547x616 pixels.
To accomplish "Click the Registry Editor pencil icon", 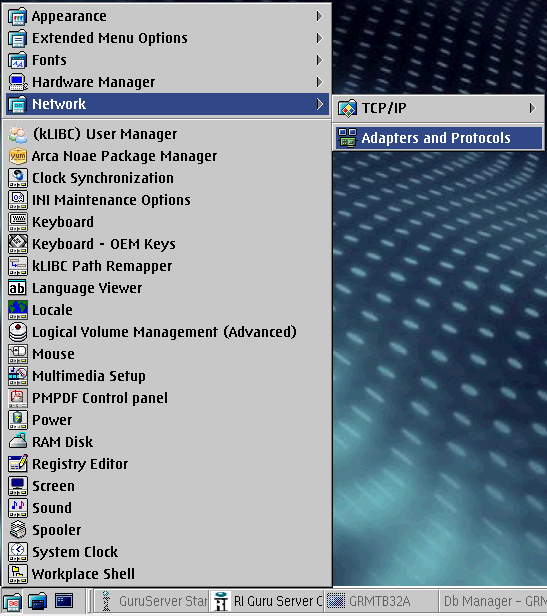I will pyautogui.click(x=18, y=464).
